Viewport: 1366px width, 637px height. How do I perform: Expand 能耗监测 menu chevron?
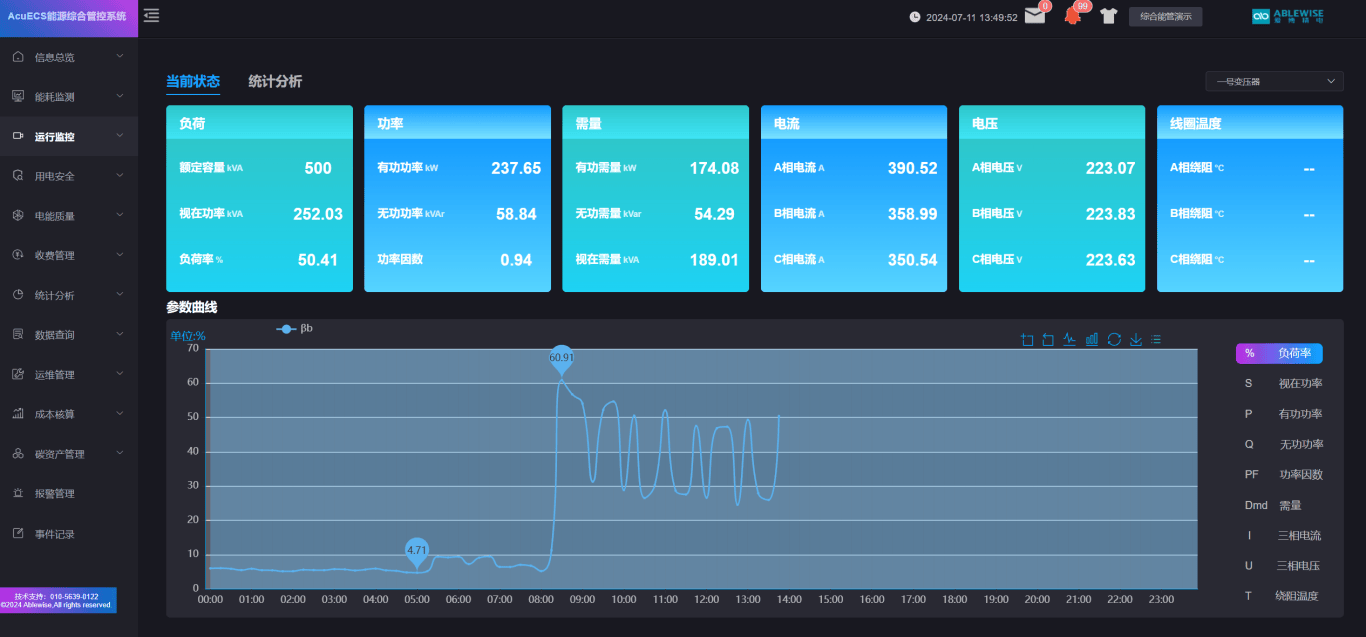tap(120, 96)
